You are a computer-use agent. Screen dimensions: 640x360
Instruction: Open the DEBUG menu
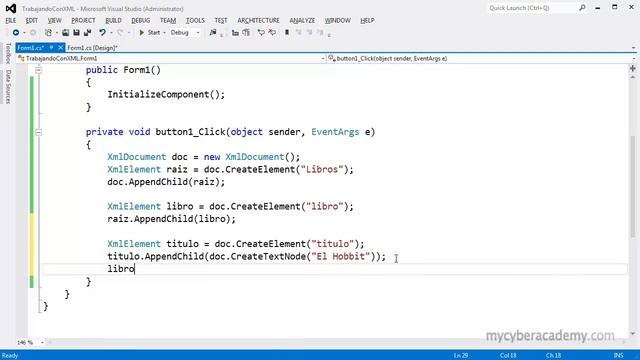(141, 20)
